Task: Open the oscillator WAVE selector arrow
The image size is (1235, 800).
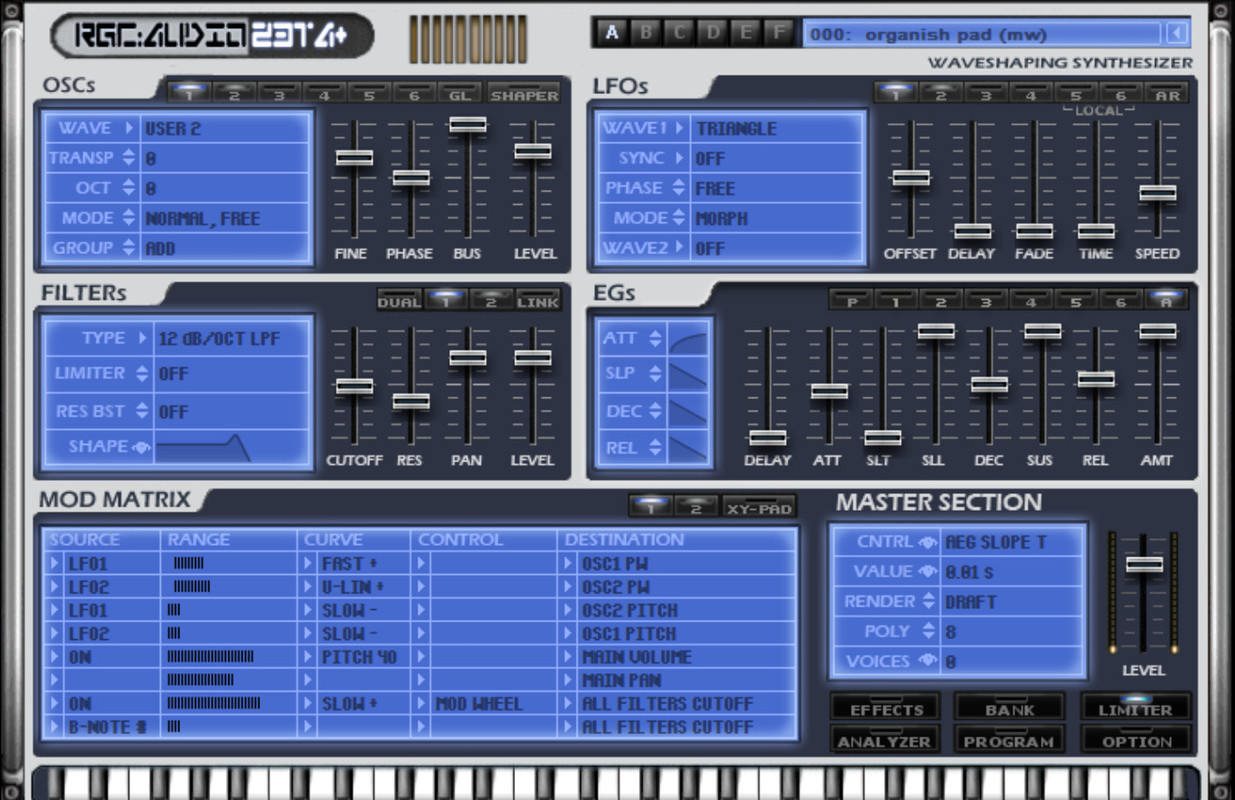Action: (129, 128)
